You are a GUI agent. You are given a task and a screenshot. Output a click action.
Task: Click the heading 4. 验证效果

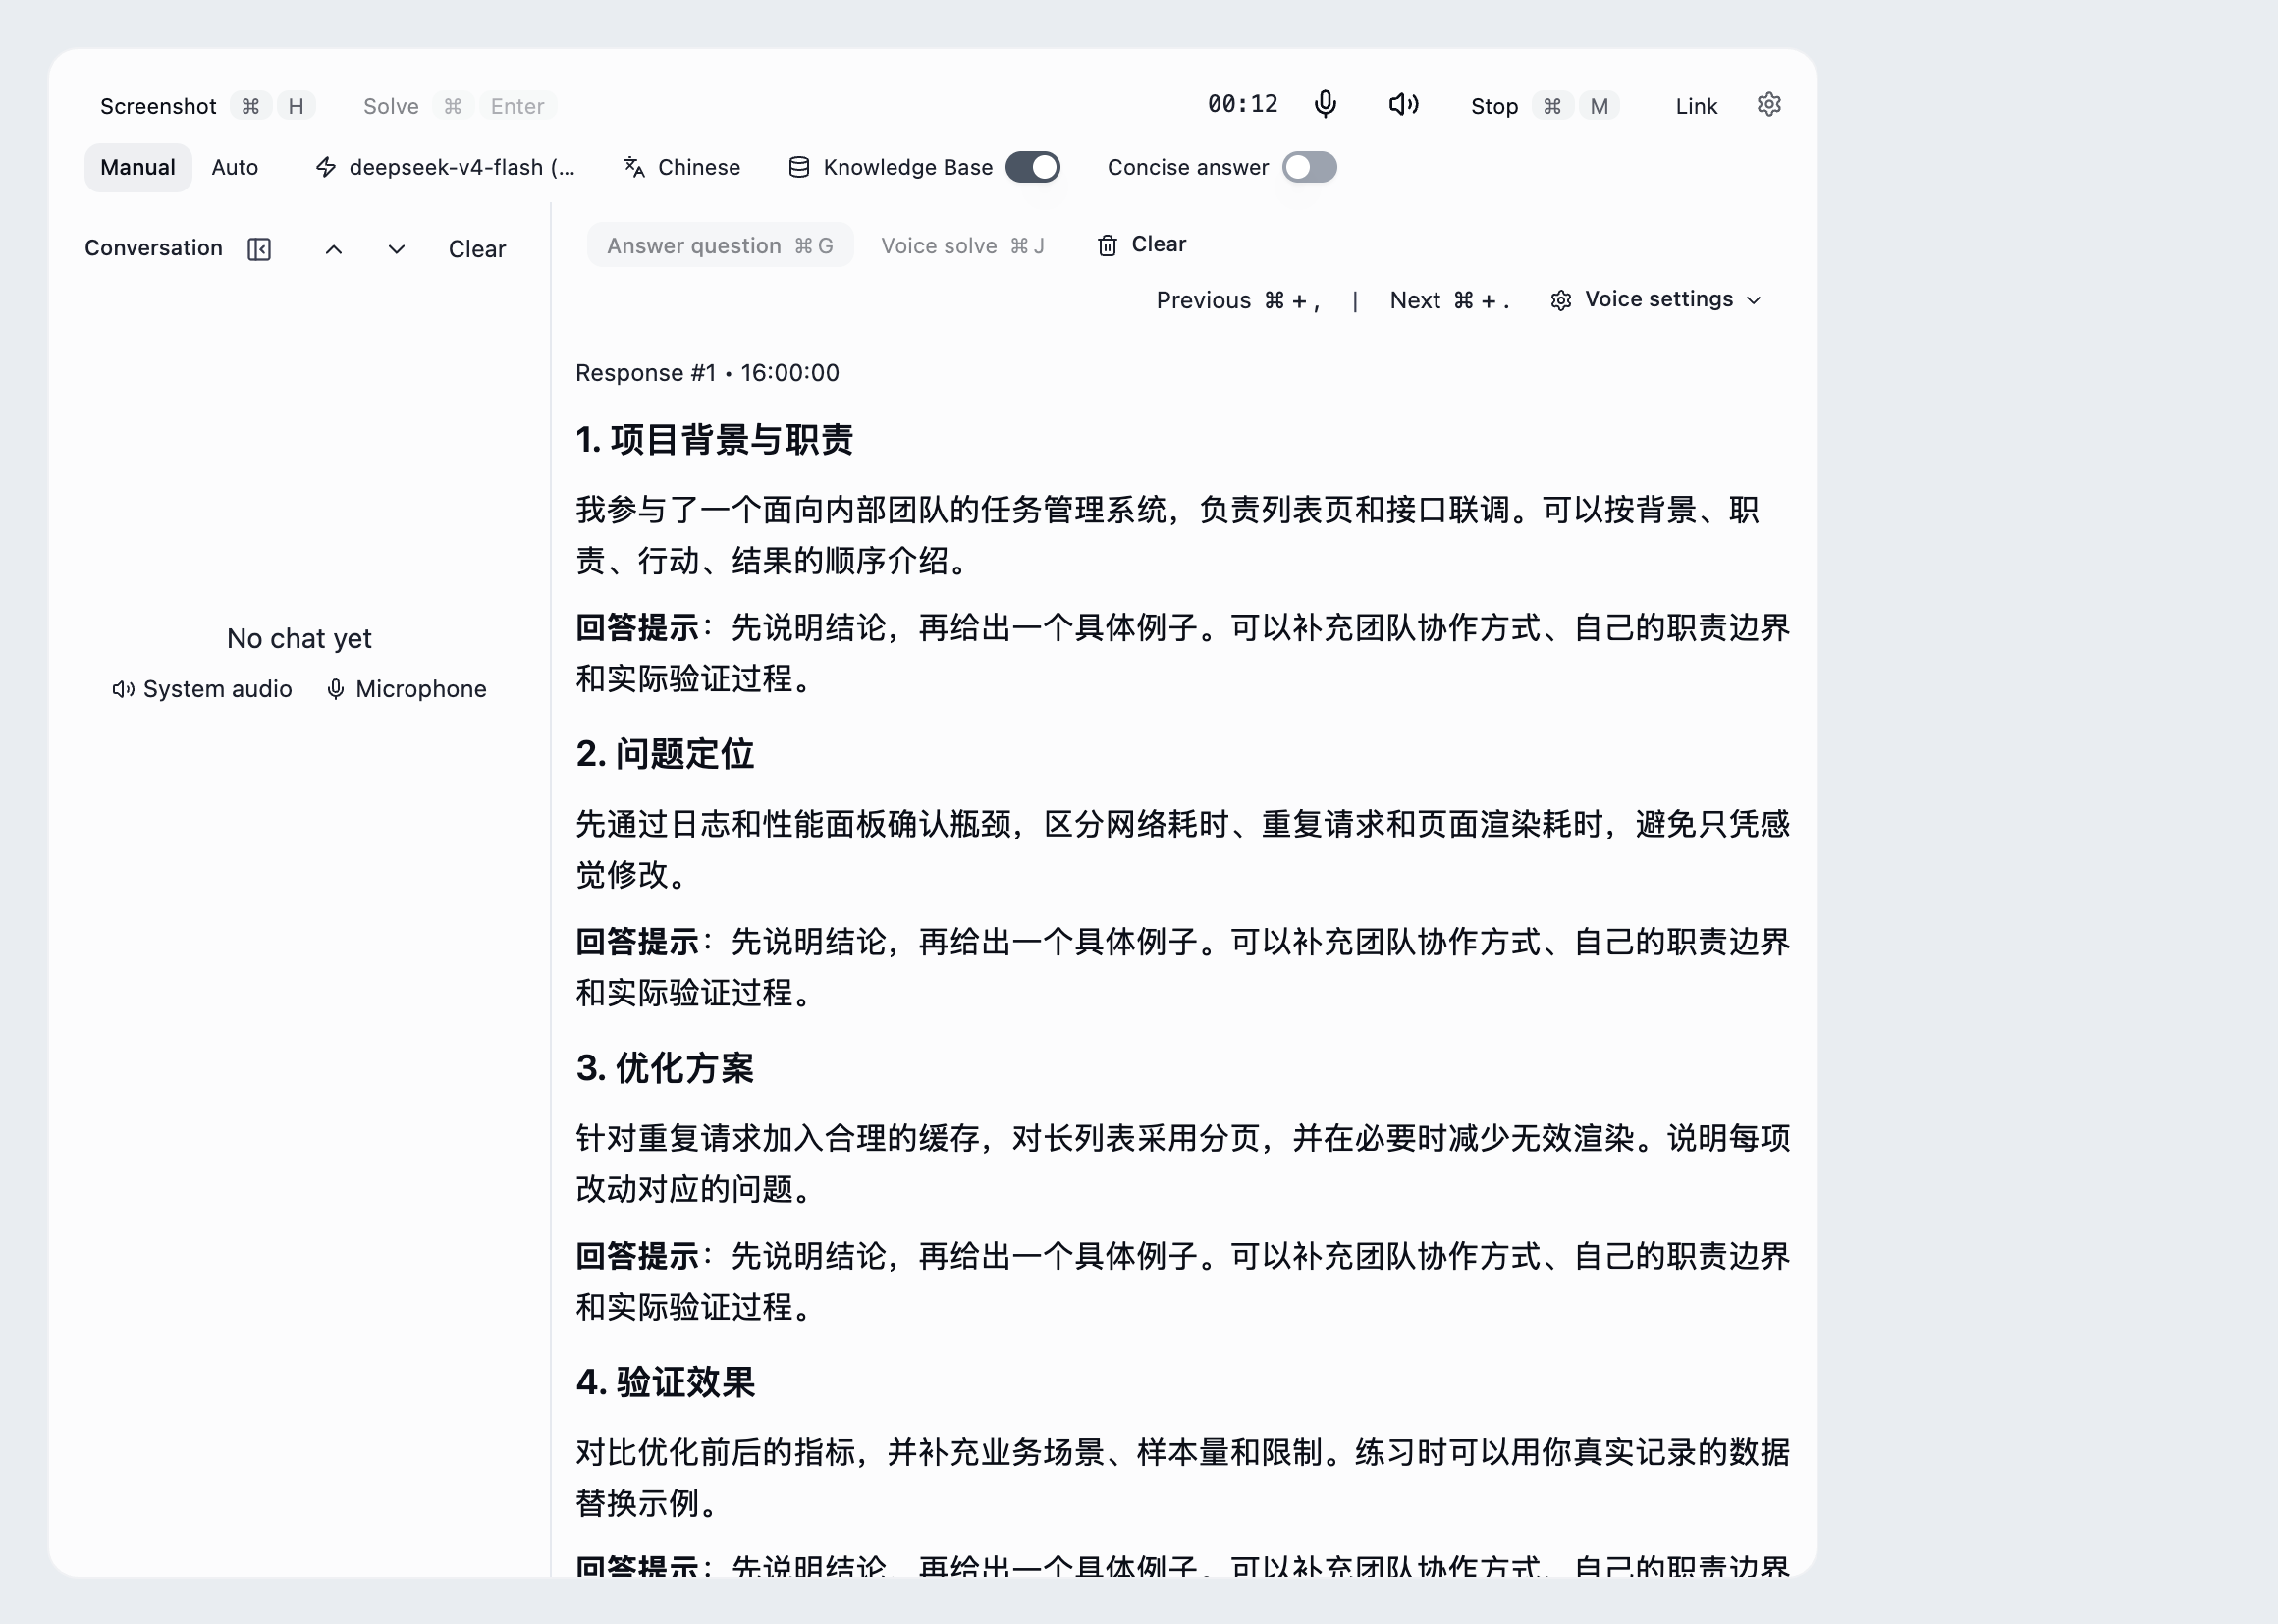pyautogui.click(x=665, y=1382)
